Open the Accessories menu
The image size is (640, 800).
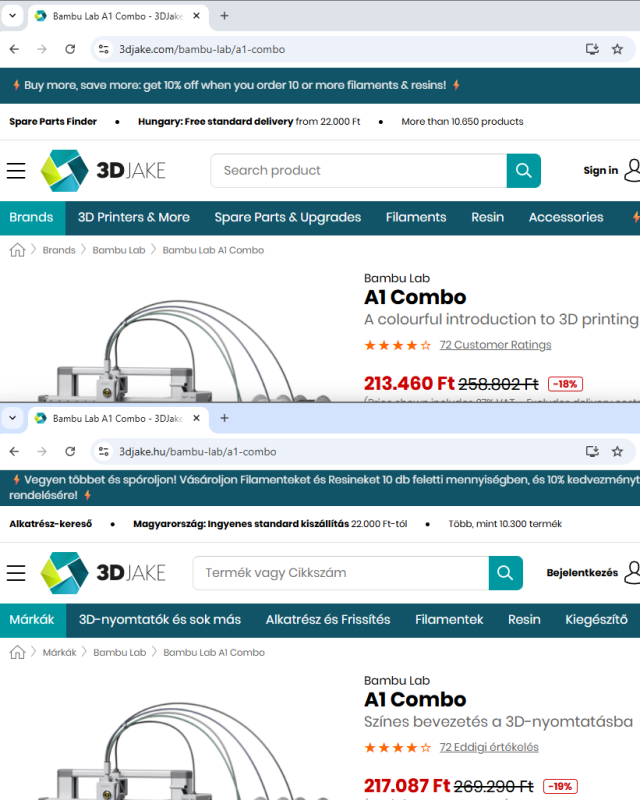(x=566, y=217)
